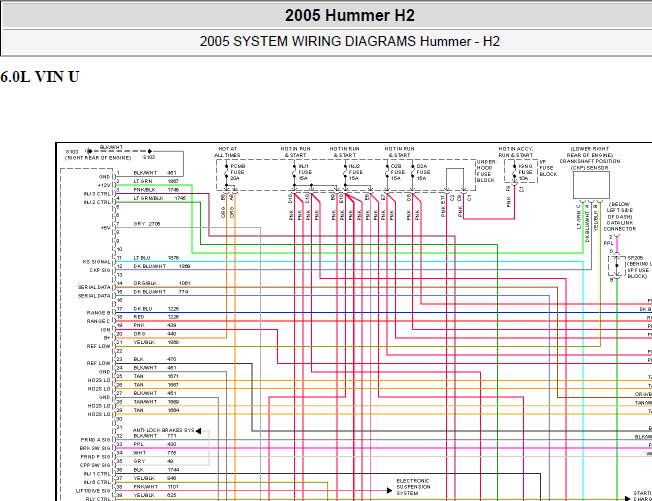Click the 'INJ2 FUSE 15A' label
This screenshot has height=501, width=652.
coord(355,172)
